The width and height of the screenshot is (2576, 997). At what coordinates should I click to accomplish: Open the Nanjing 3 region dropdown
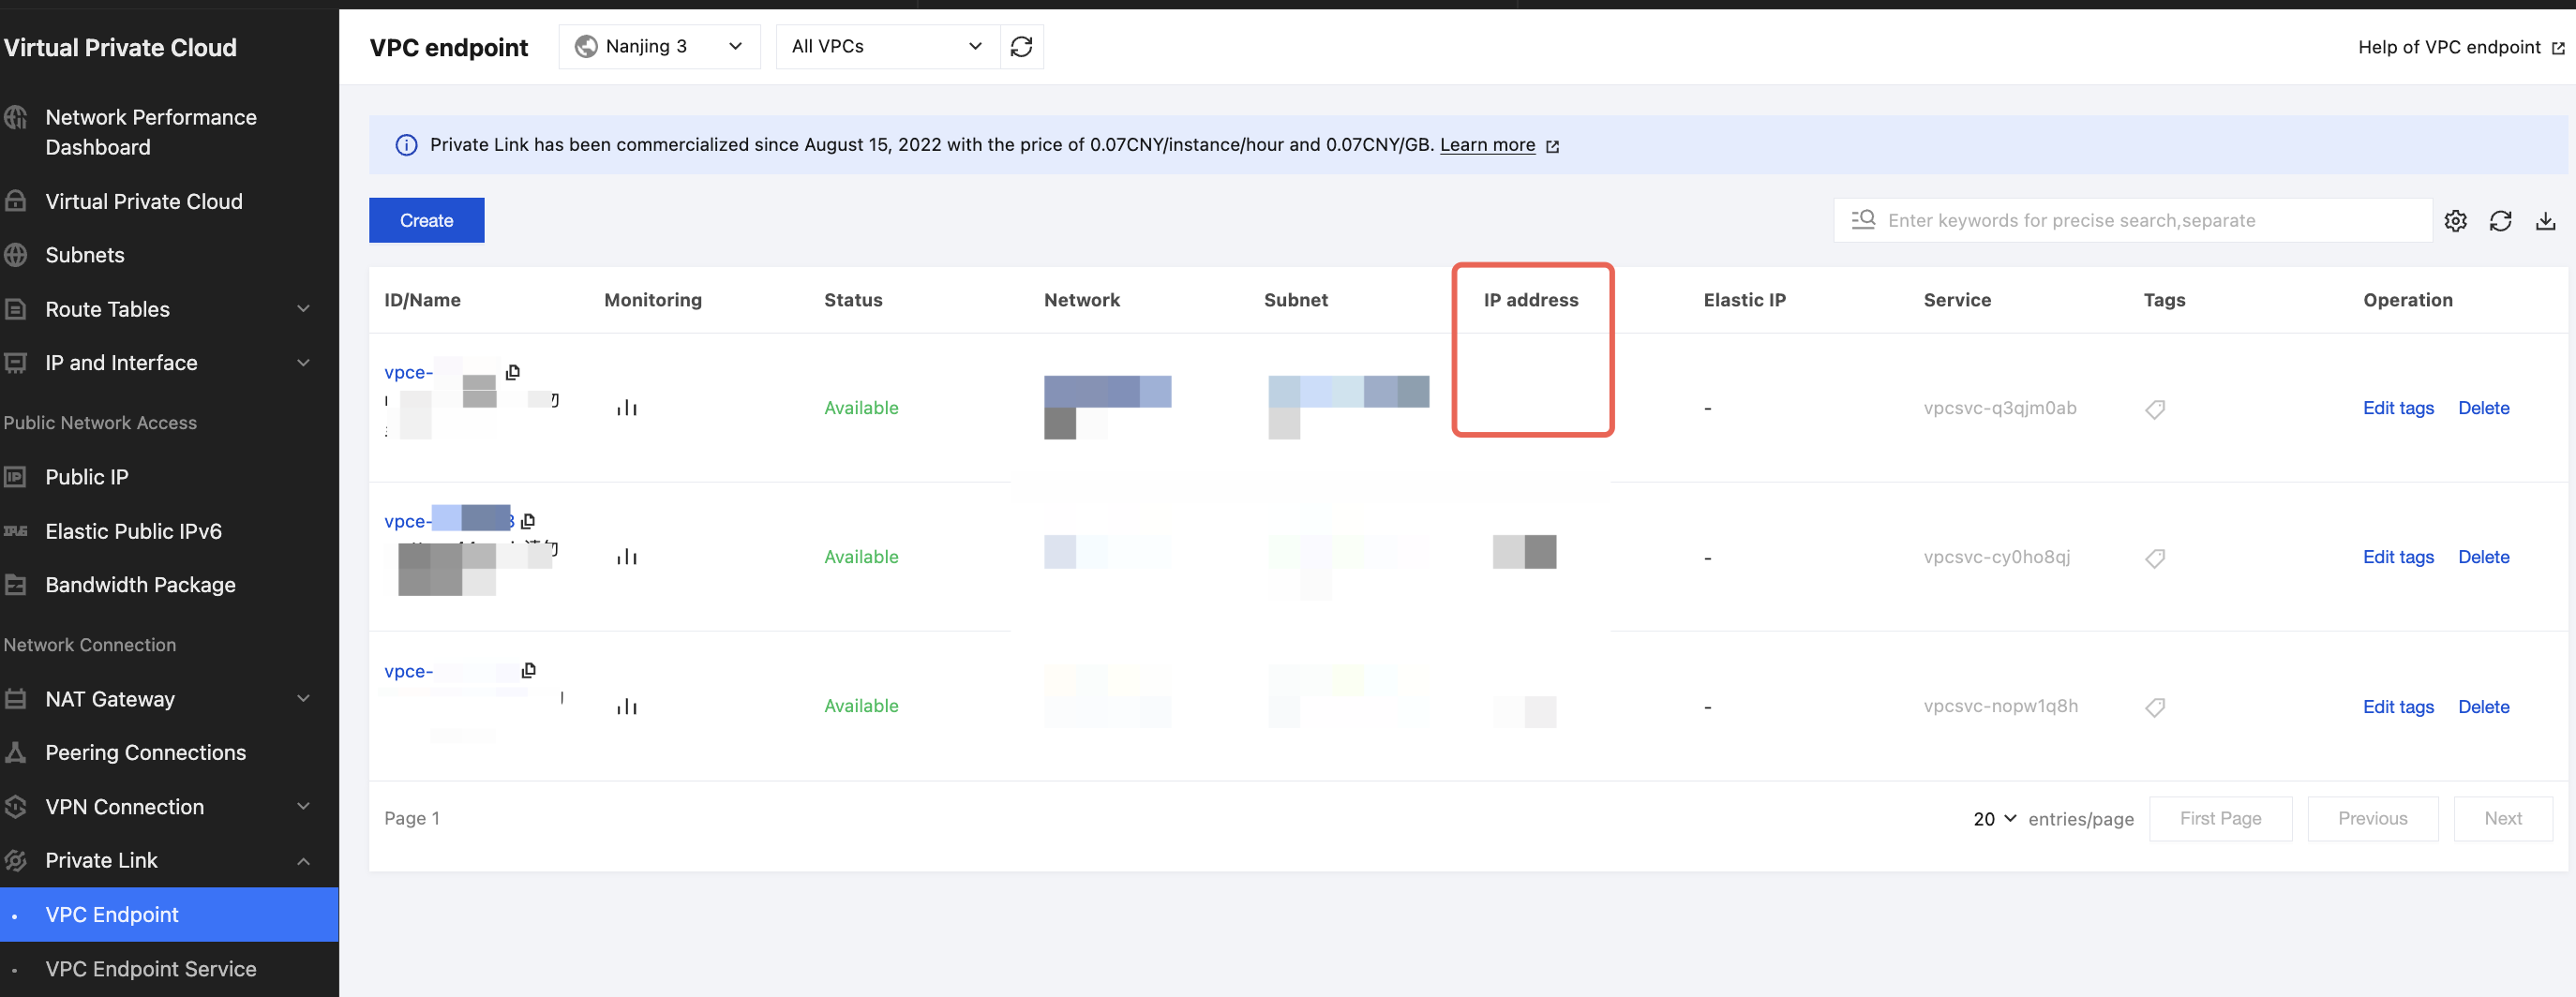click(659, 47)
